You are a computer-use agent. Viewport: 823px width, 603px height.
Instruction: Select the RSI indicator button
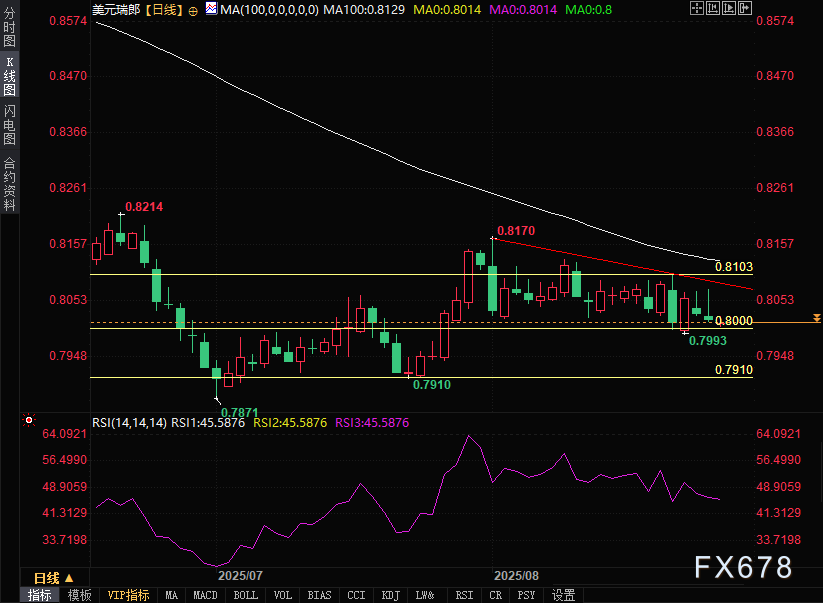click(464, 595)
